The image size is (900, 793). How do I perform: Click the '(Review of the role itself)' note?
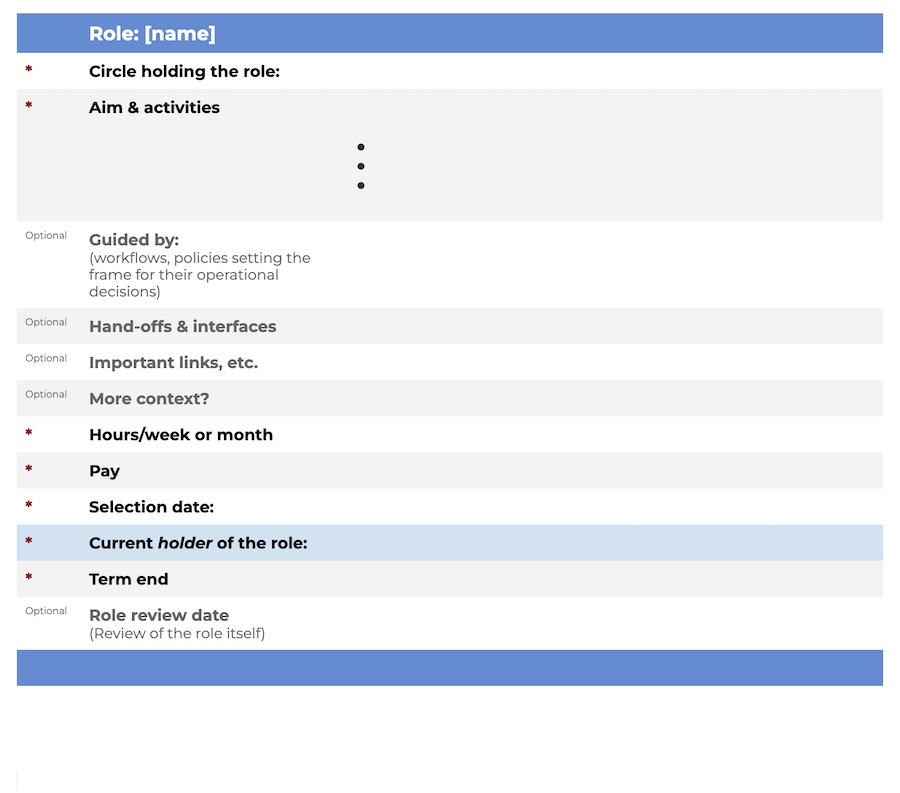(177, 633)
